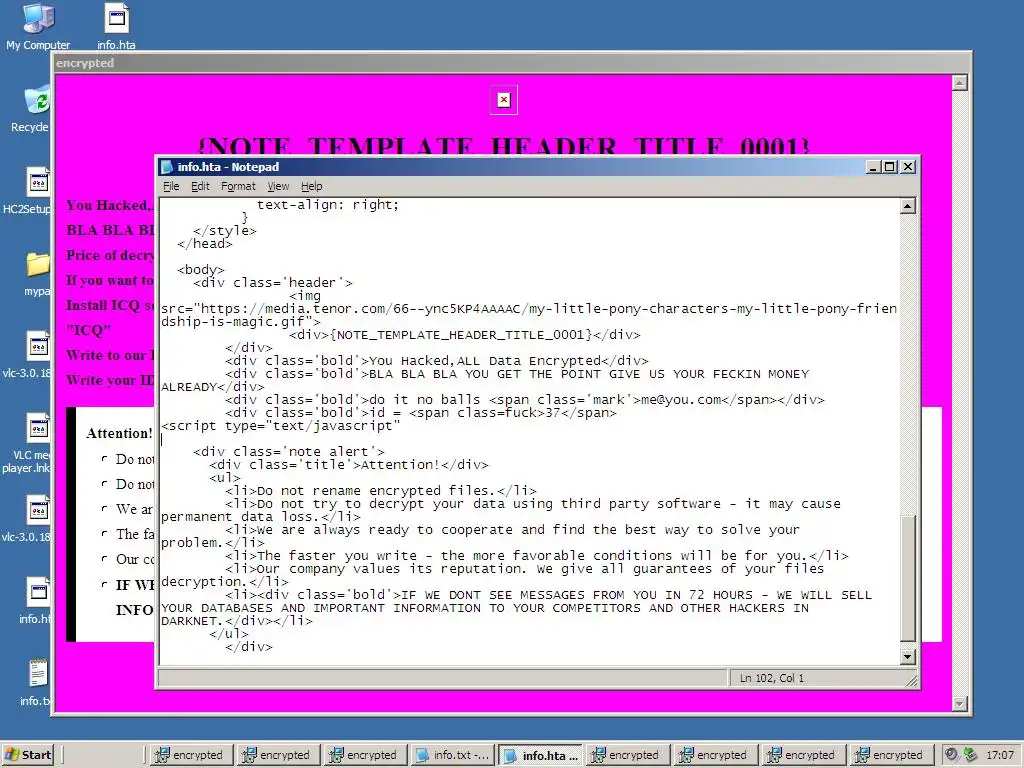Minimize the Notepad window

pos(874,167)
